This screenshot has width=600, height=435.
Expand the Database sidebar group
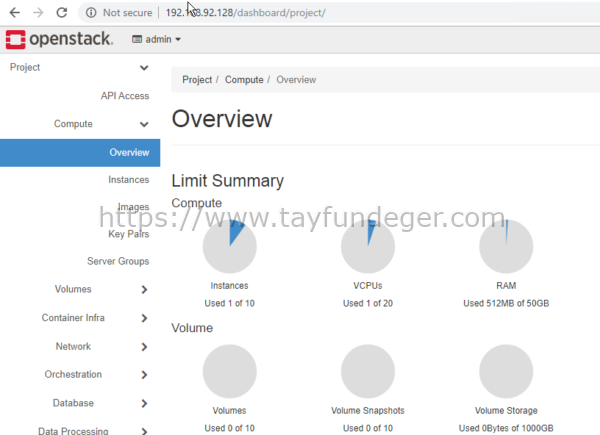pos(144,403)
